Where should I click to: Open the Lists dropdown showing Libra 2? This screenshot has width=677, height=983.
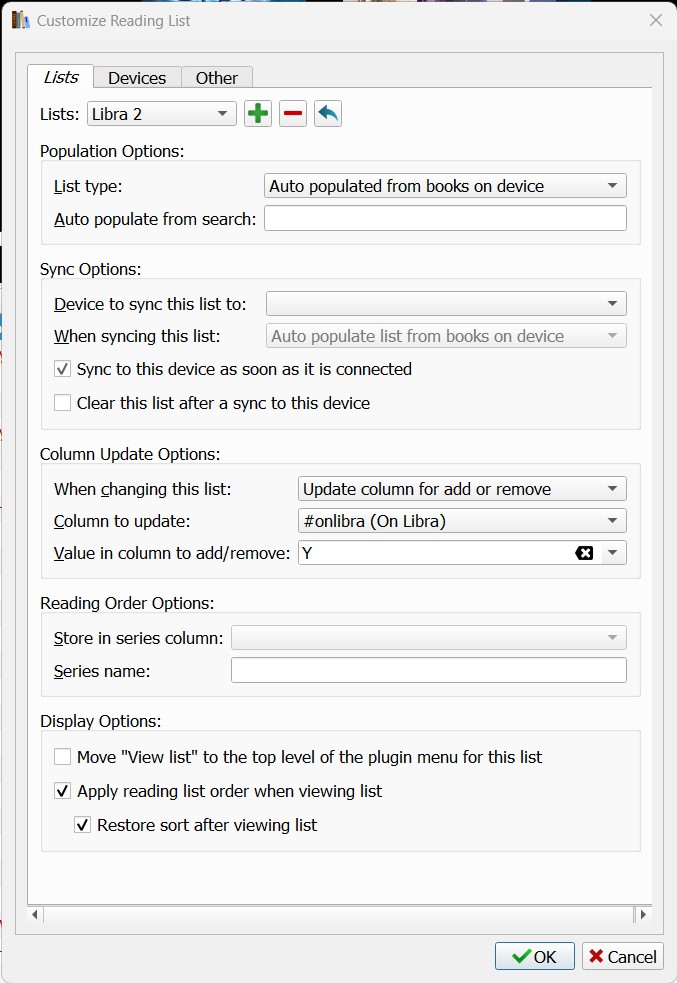click(x=162, y=114)
